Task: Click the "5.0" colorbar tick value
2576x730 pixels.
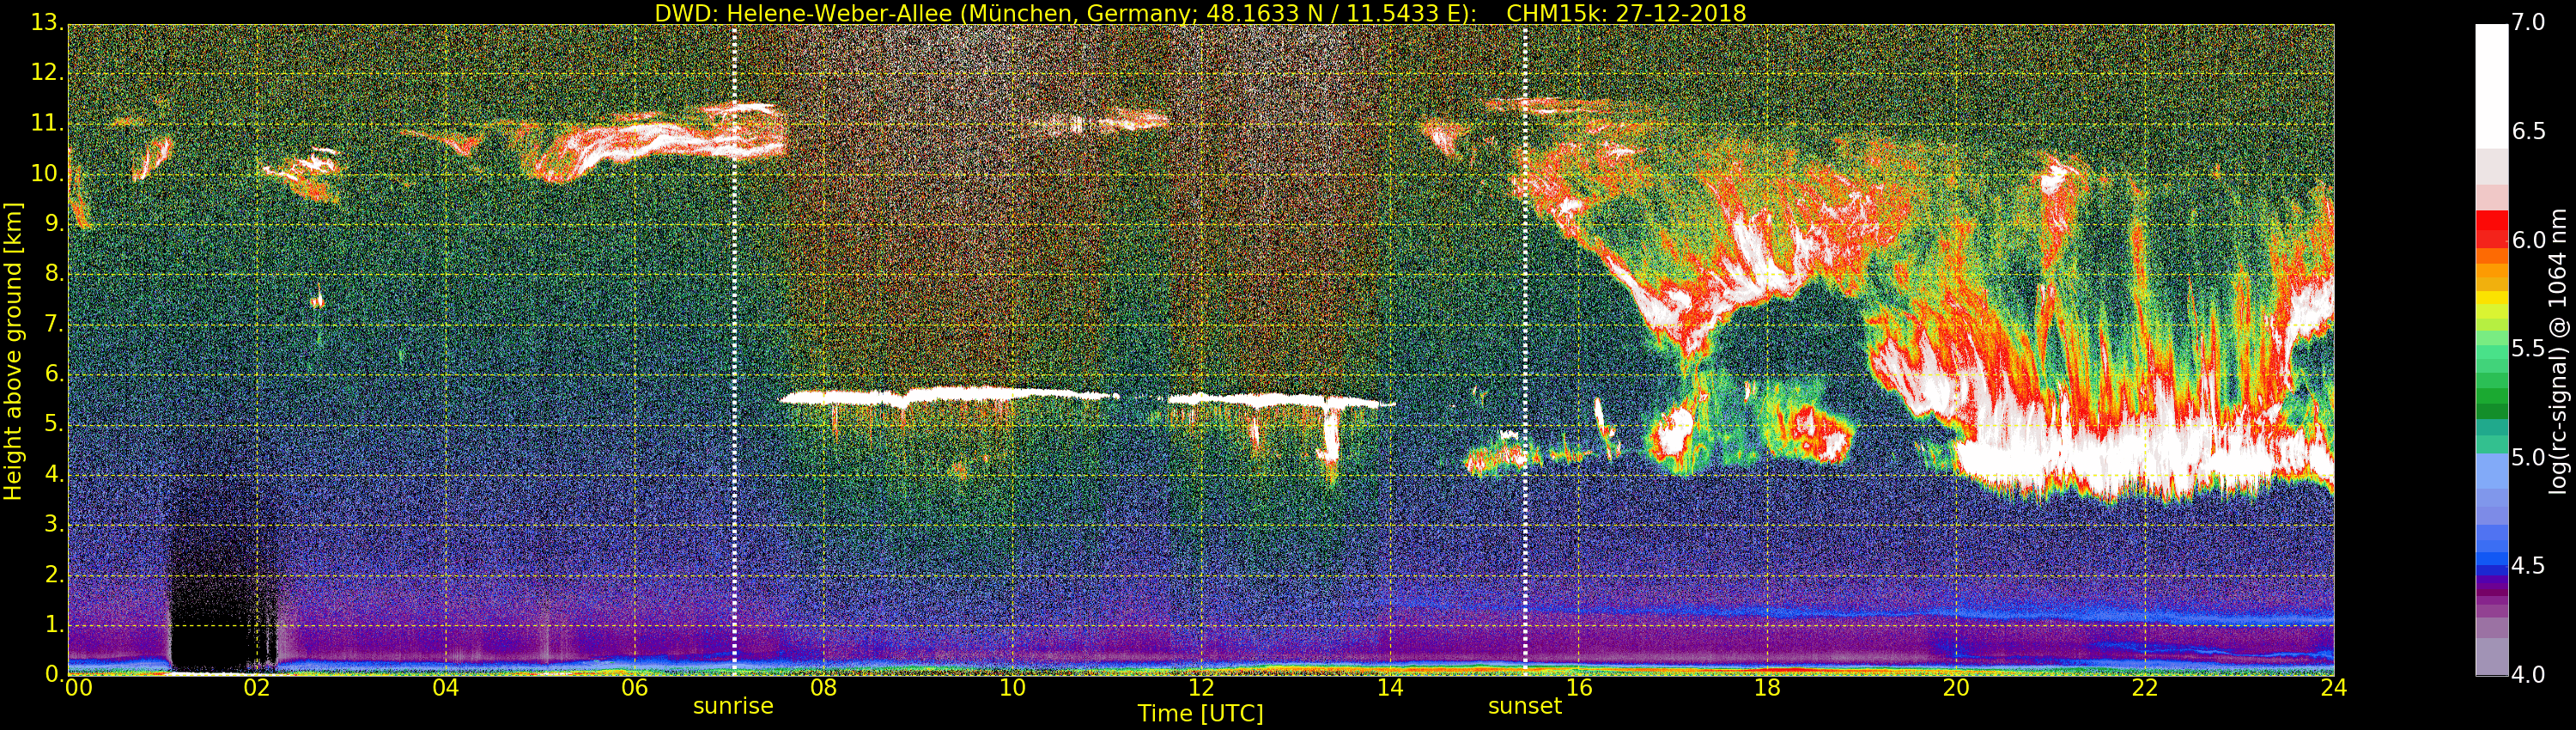Action: [x=2528, y=457]
